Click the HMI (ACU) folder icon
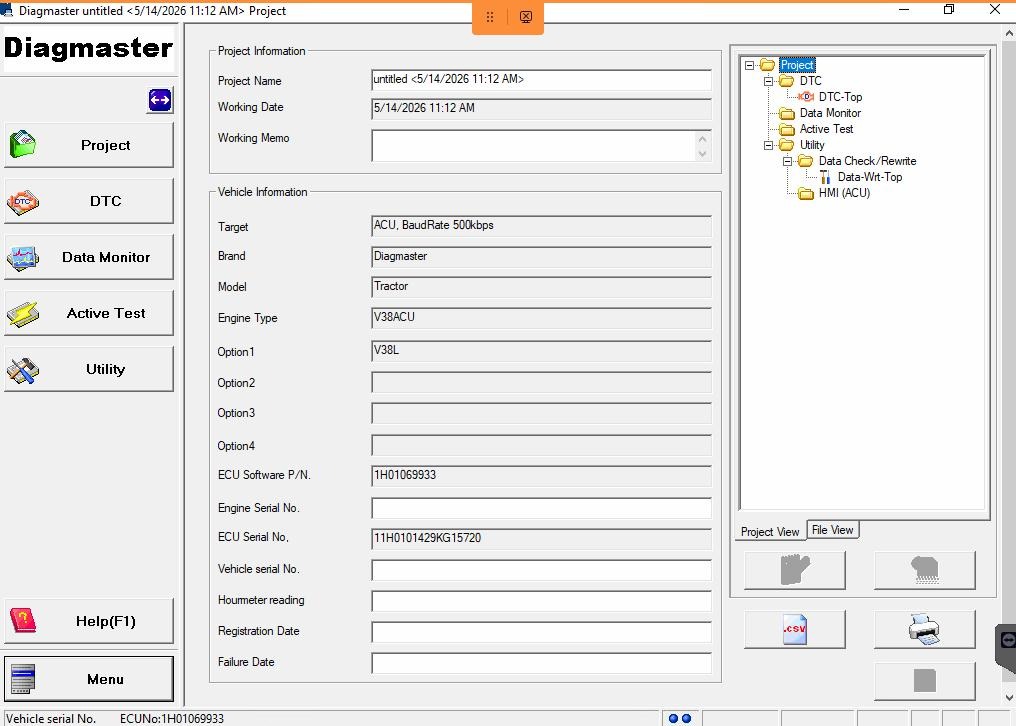 805,193
